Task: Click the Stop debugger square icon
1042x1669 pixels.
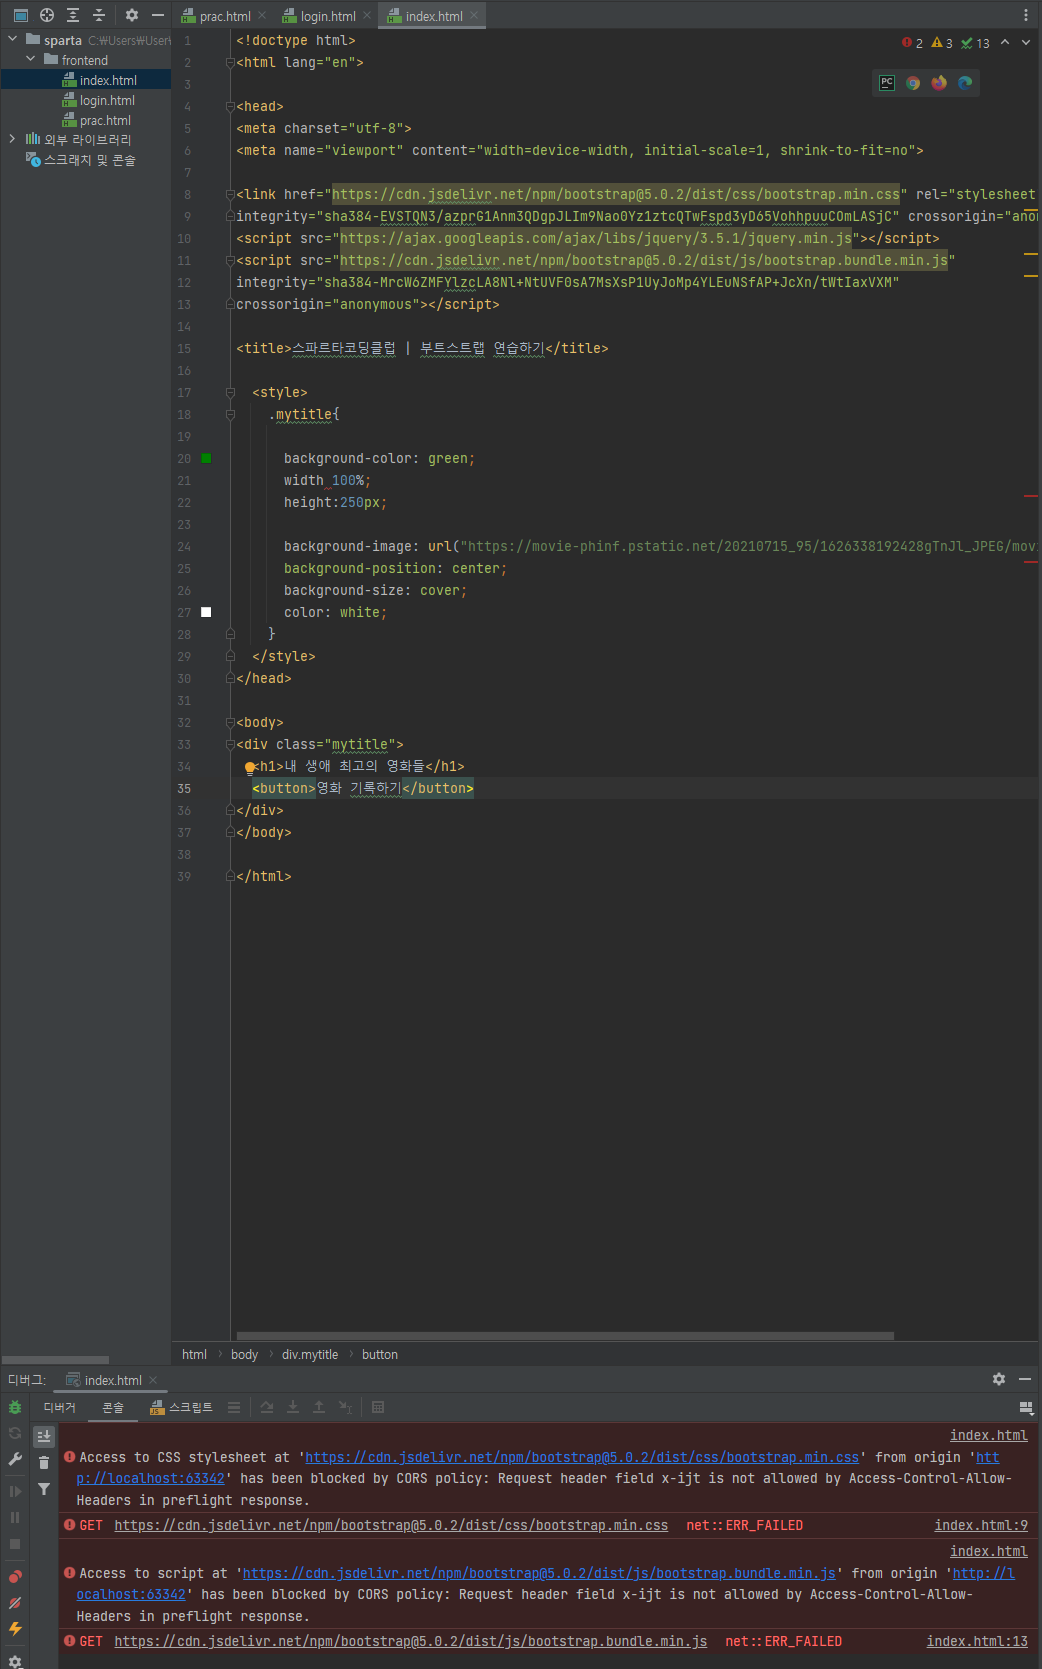Action: [15, 1543]
